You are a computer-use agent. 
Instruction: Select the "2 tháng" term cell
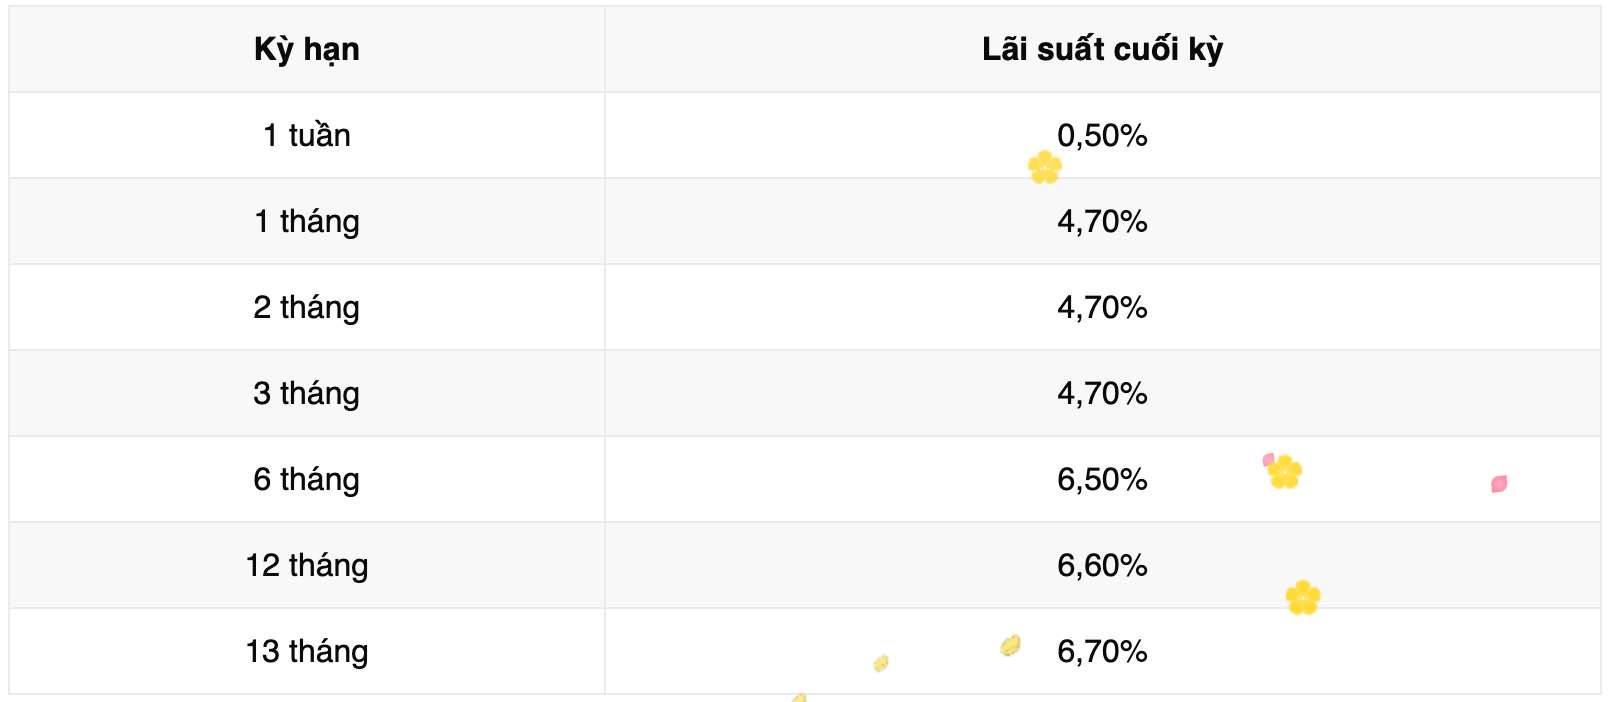(307, 307)
